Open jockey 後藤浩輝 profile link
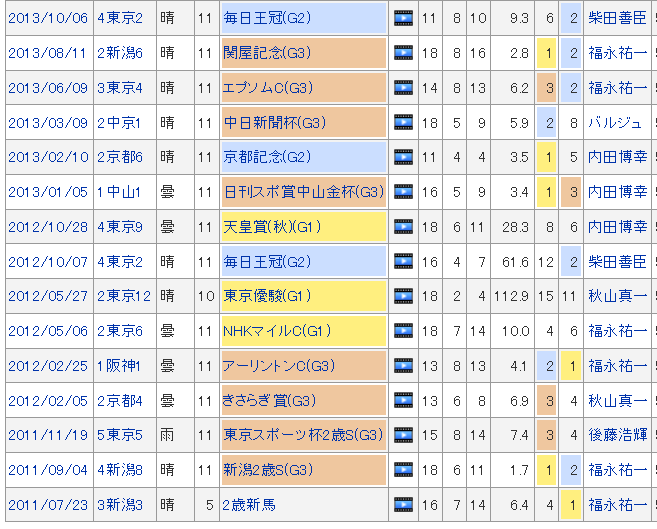 click(617, 435)
